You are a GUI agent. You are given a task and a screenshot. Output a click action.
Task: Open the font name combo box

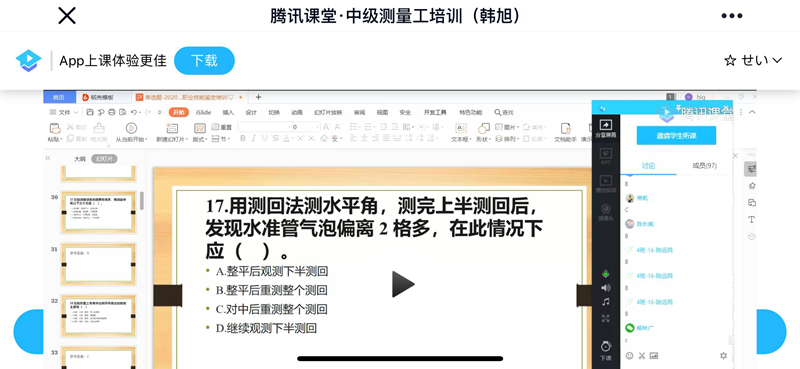265,127
